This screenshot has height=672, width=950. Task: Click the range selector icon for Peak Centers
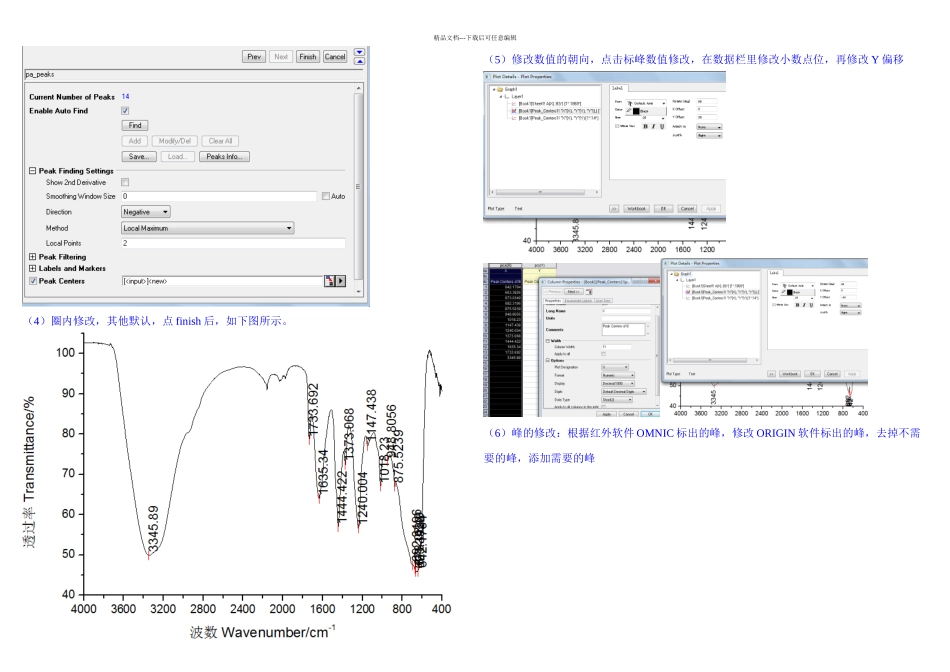point(330,281)
